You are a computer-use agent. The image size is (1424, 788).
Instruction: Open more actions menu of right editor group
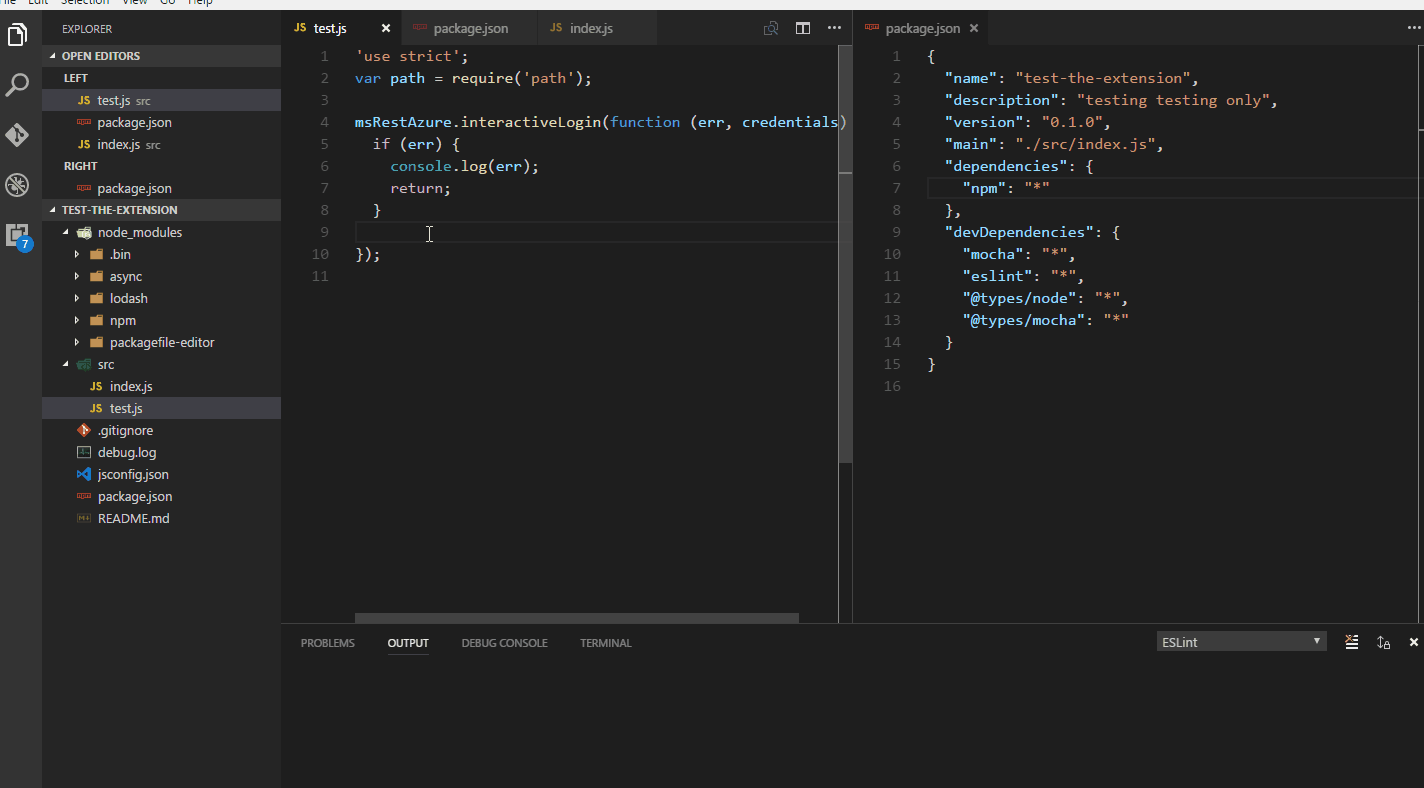[1413, 28]
